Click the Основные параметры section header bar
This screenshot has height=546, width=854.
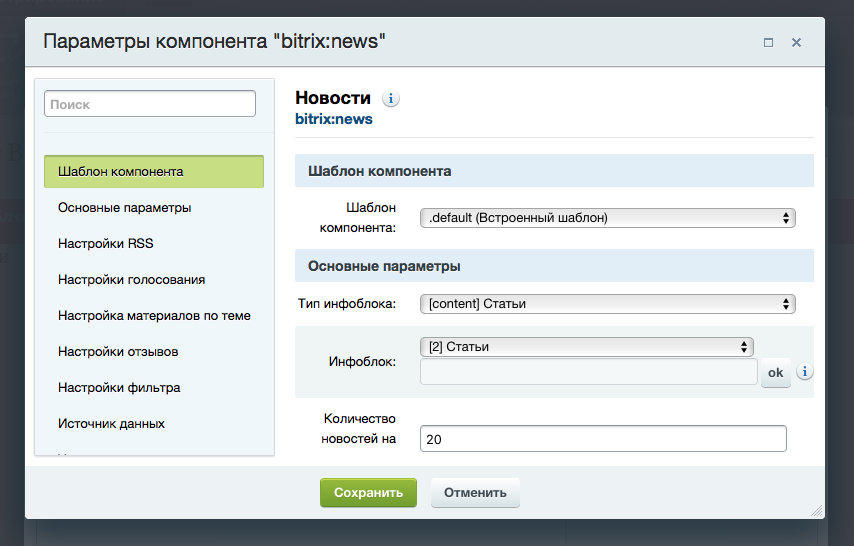pos(554,266)
